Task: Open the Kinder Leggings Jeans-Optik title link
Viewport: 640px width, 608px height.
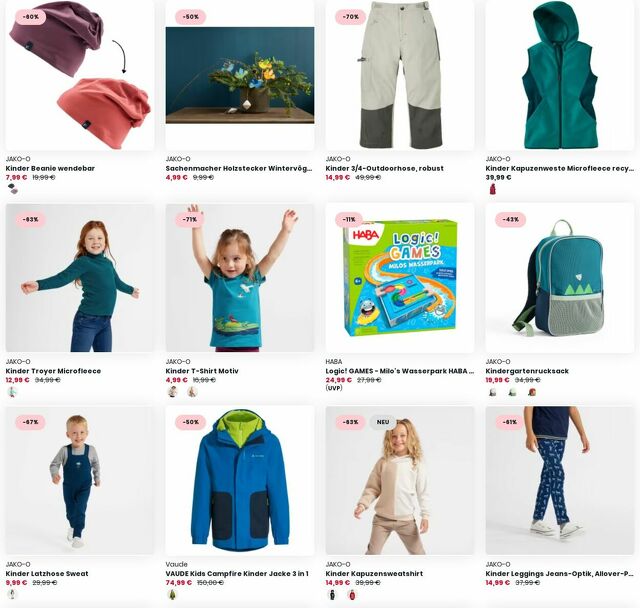Action: (560, 573)
